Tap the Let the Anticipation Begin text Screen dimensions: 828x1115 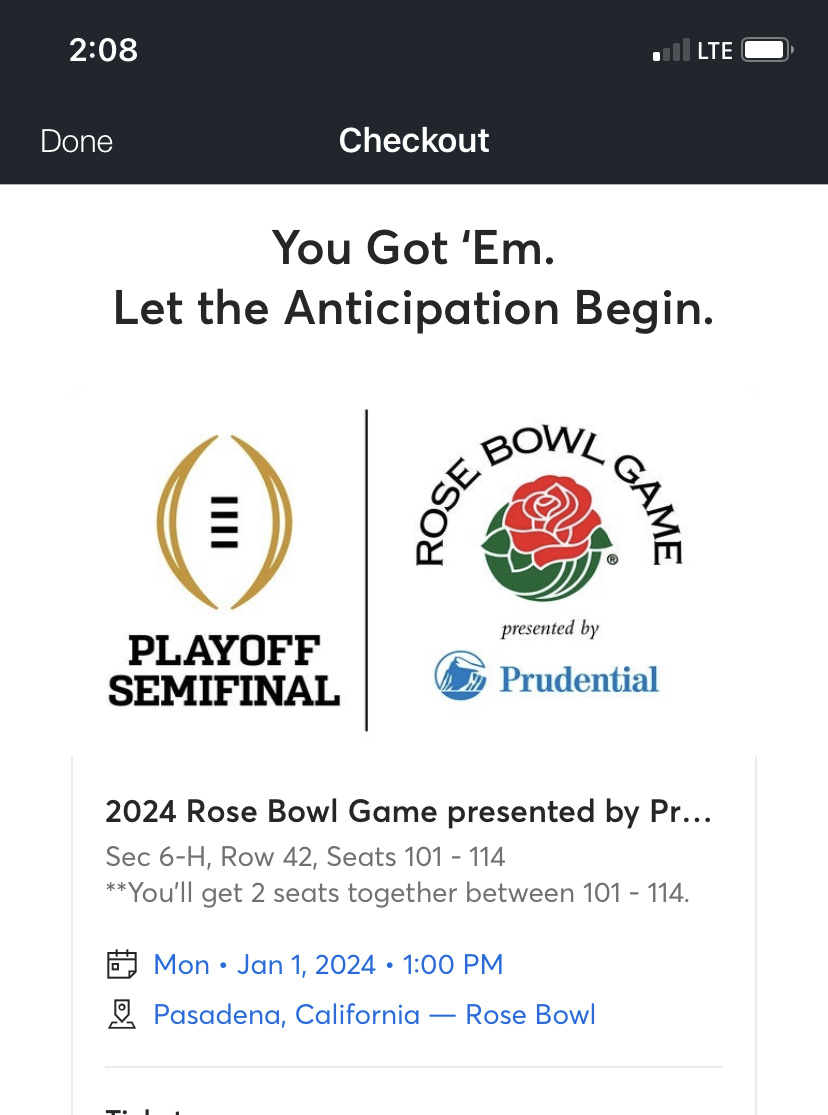pos(414,307)
